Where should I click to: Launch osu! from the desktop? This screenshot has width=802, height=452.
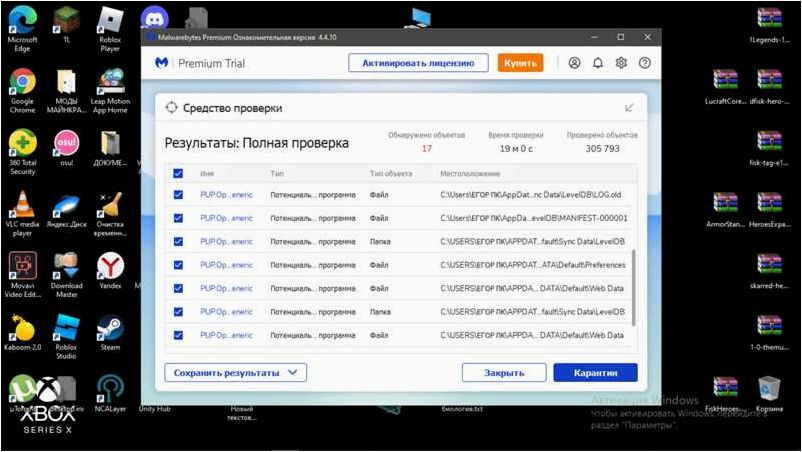coord(66,148)
